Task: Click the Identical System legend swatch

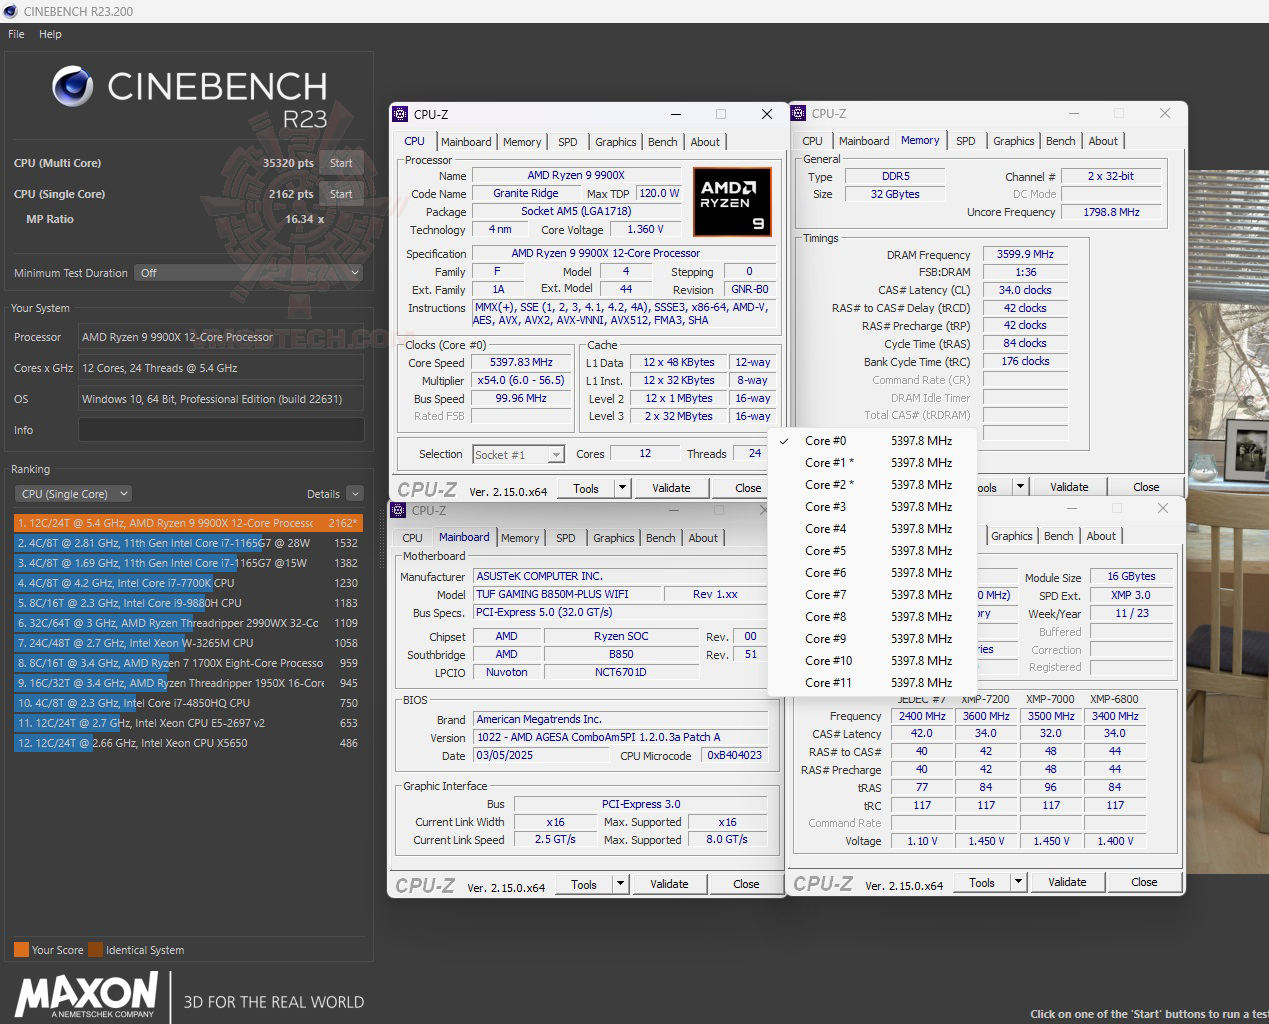Action: (95, 950)
